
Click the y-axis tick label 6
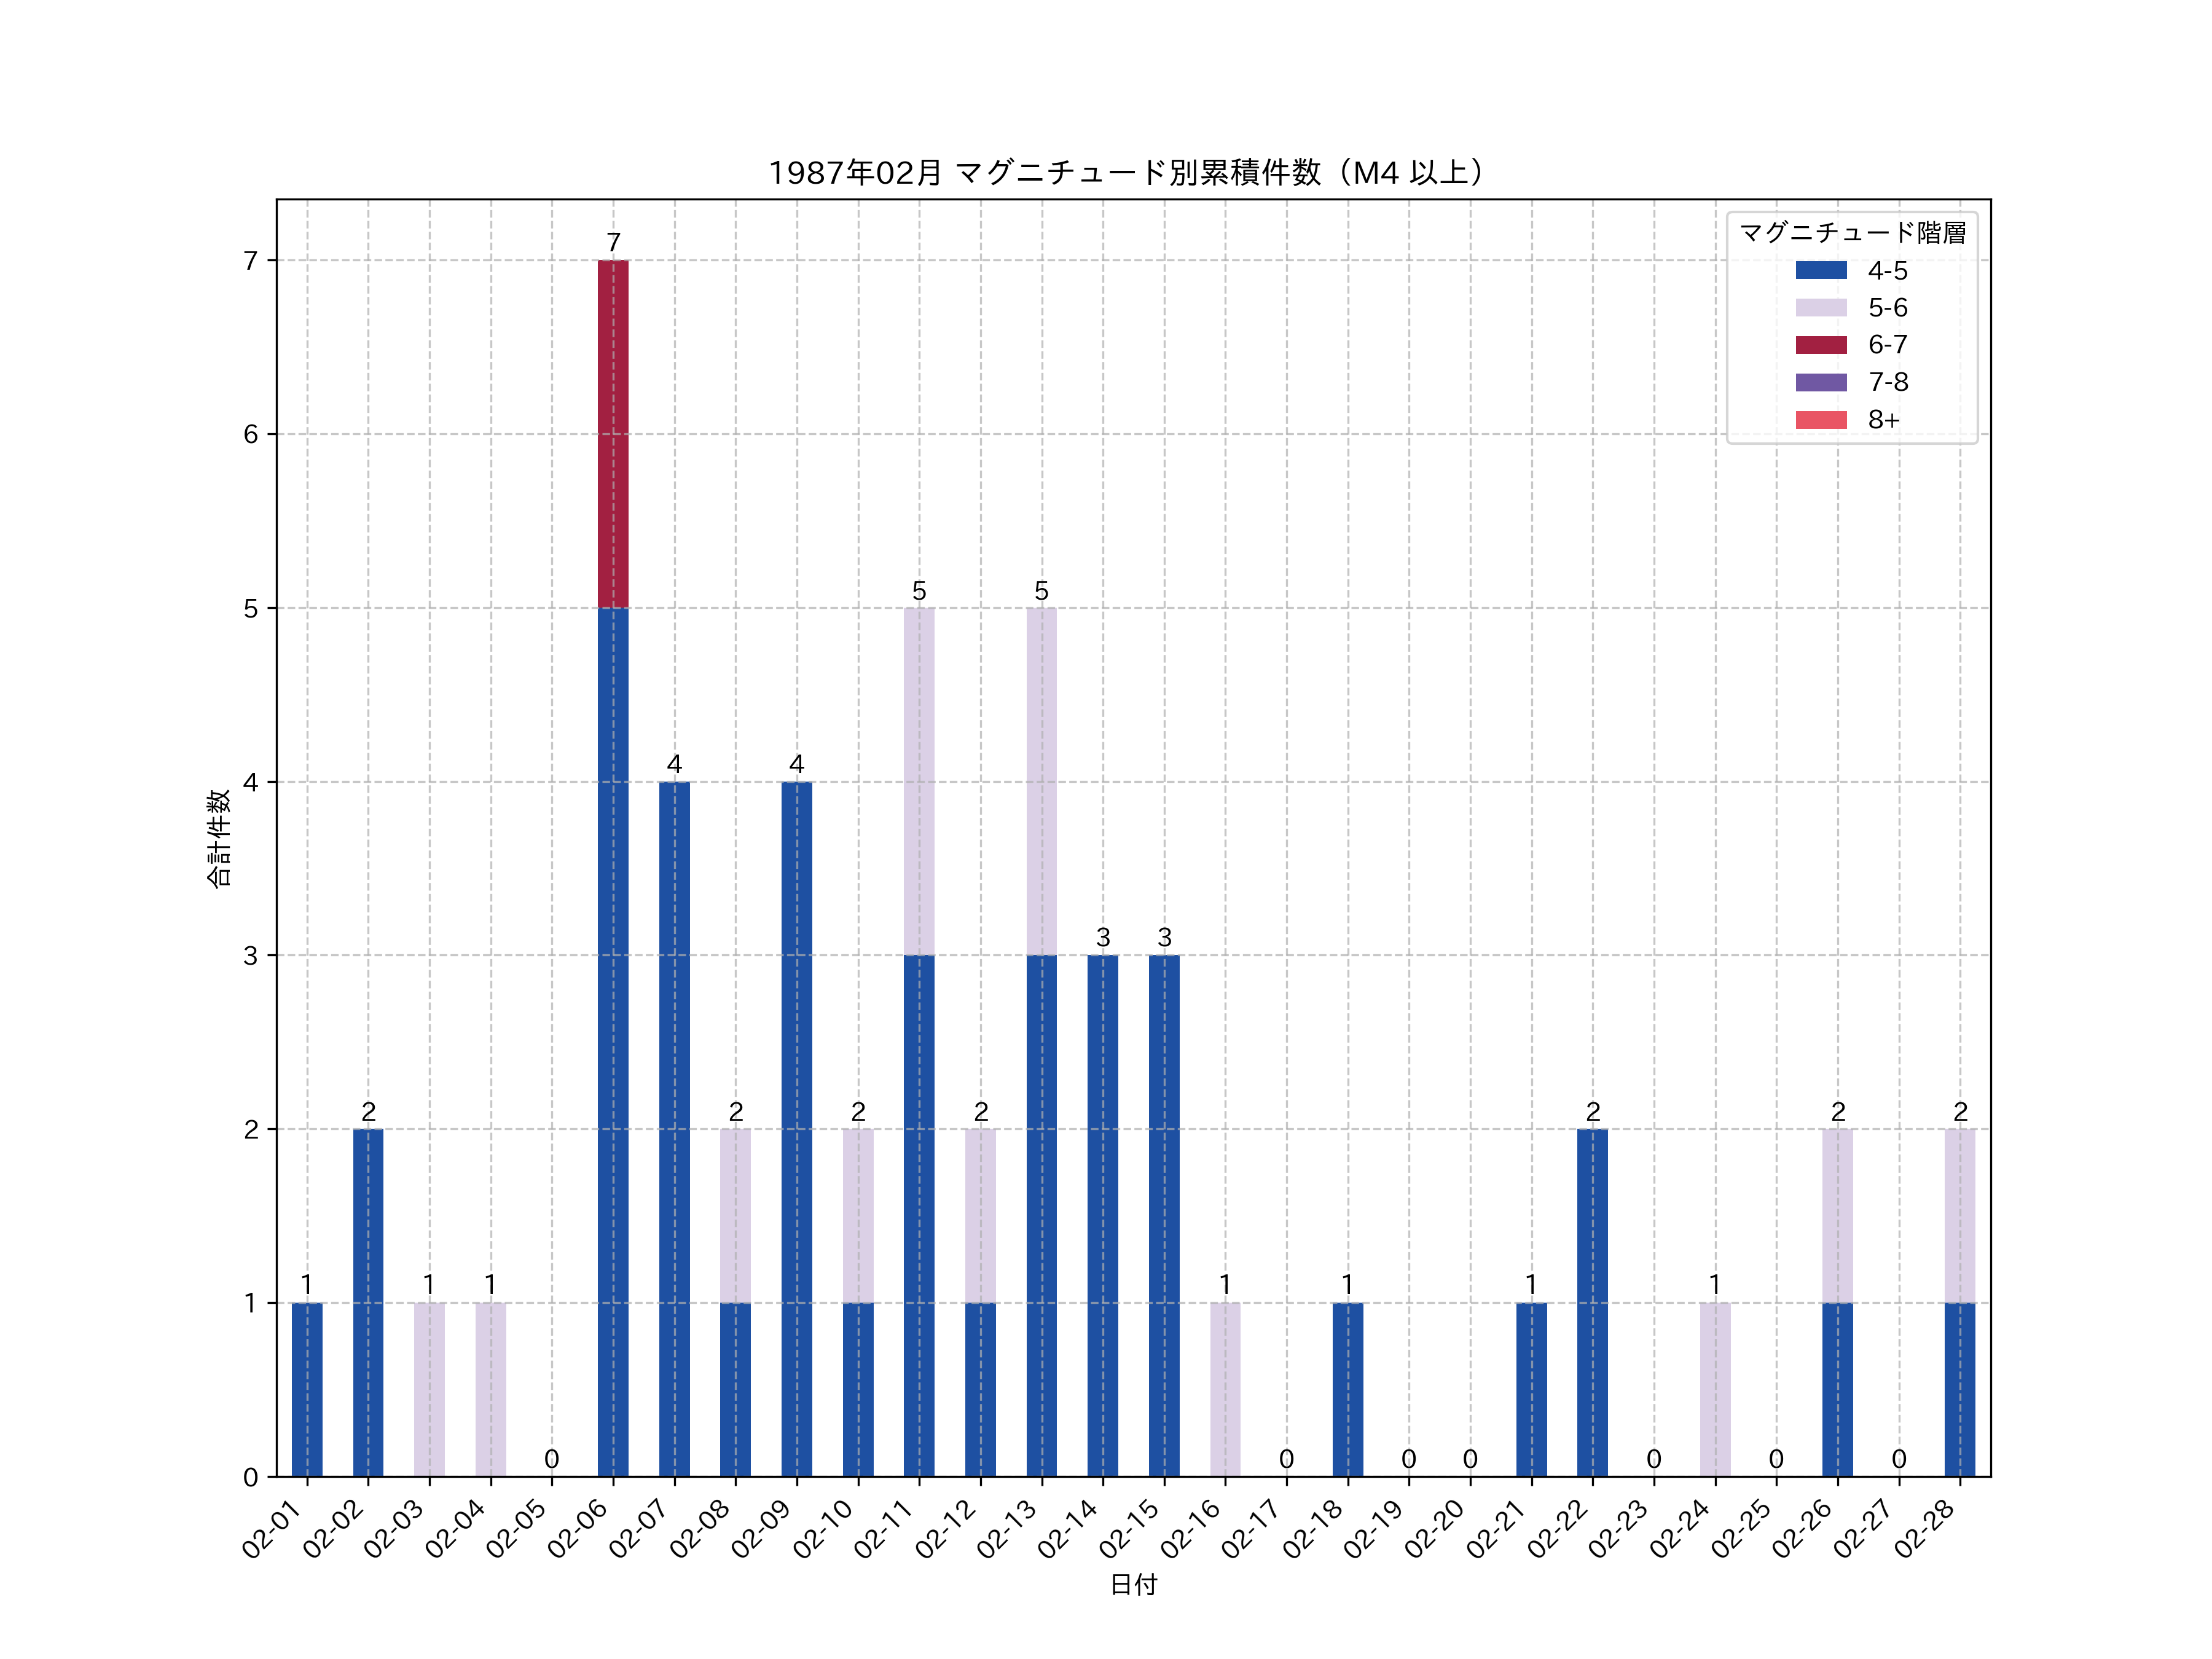click(x=250, y=434)
